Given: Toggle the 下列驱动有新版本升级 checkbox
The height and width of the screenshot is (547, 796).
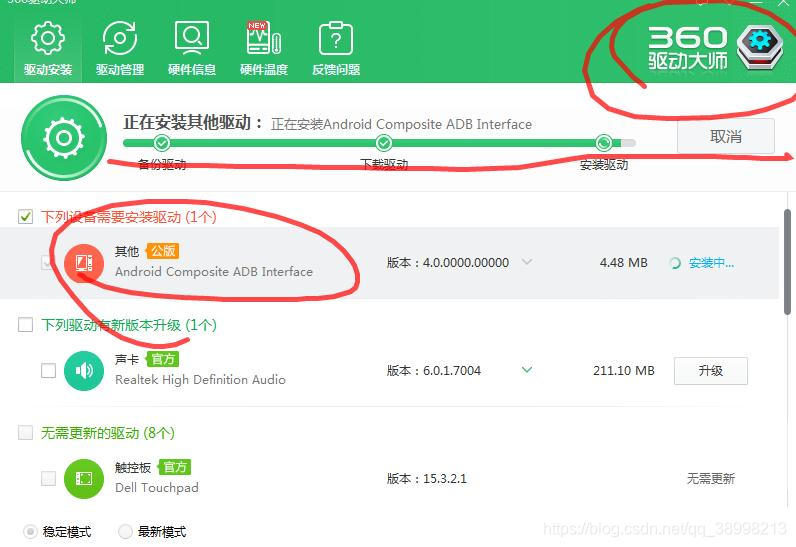Looking at the screenshot, I should 25,324.
